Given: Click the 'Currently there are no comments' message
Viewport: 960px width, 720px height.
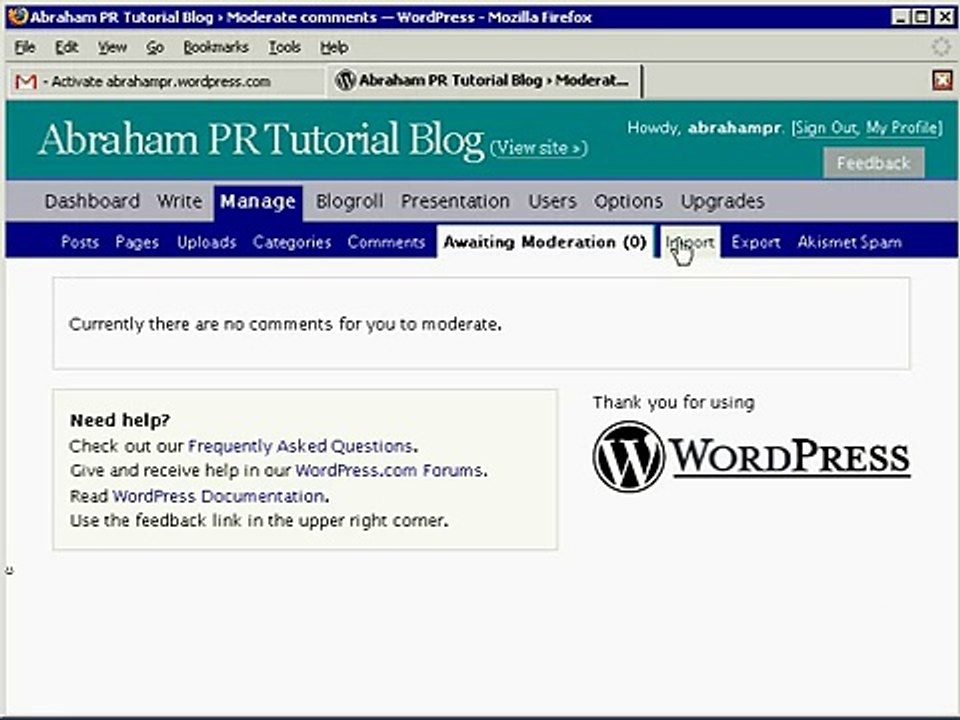Looking at the screenshot, I should point(285,324).
